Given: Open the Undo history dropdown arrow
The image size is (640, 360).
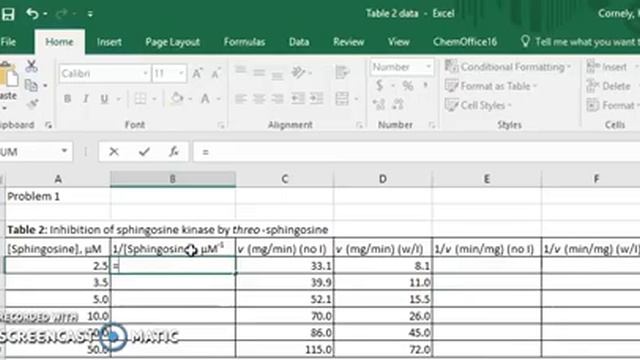Looking at the screenshot, I should pyautogui.click(x=45, y=14).
